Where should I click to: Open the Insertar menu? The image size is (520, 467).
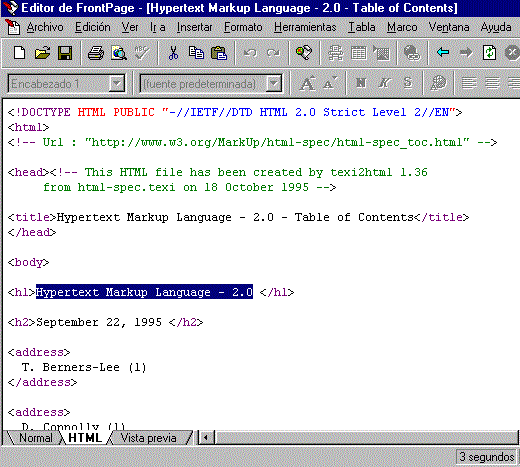click(194, 27)
